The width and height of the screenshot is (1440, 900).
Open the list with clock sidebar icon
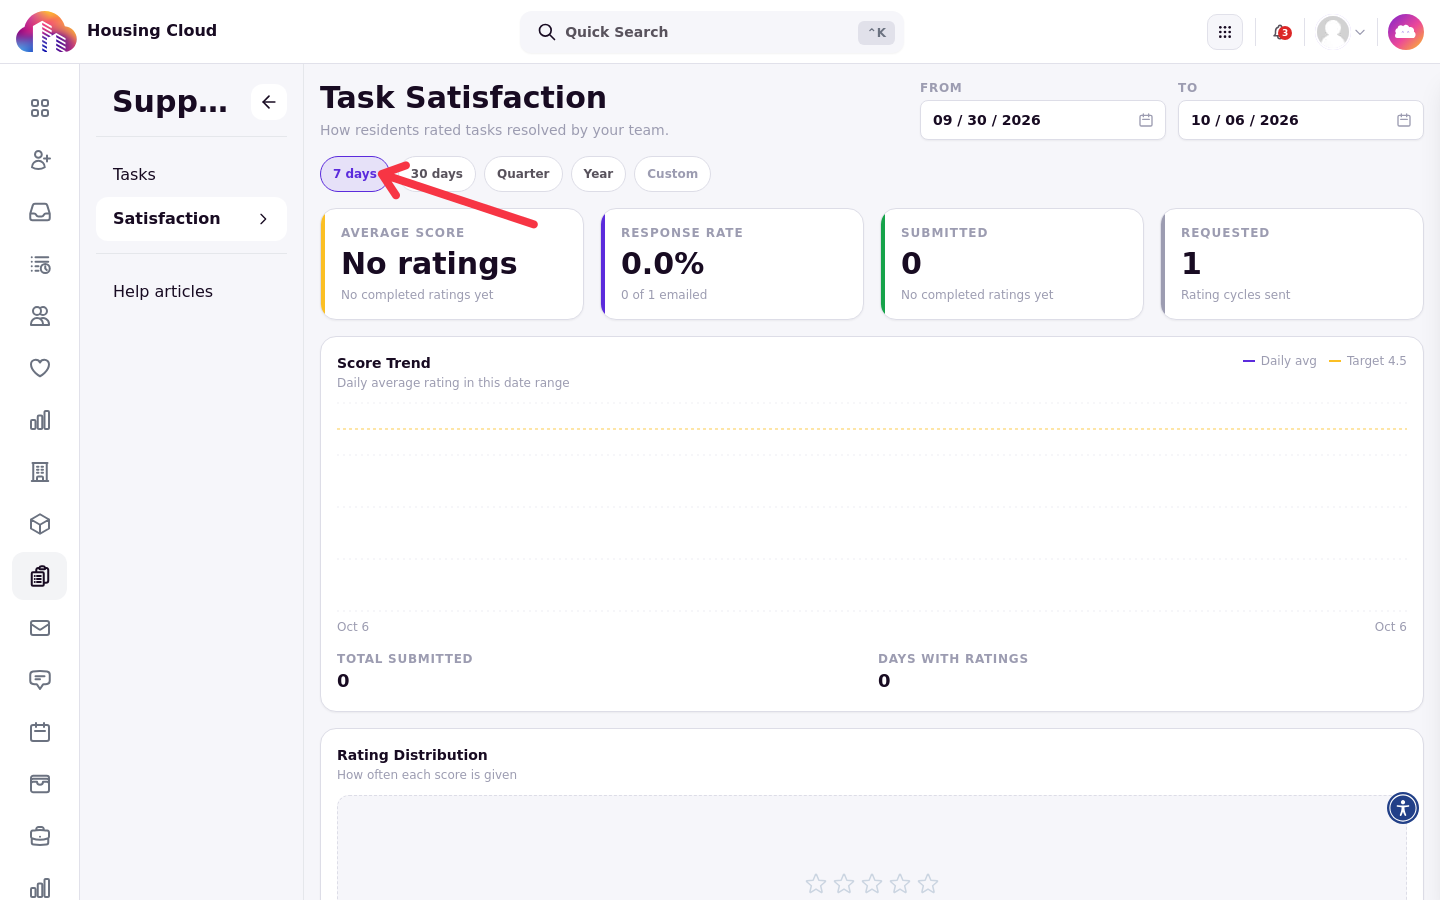[40, 264]
